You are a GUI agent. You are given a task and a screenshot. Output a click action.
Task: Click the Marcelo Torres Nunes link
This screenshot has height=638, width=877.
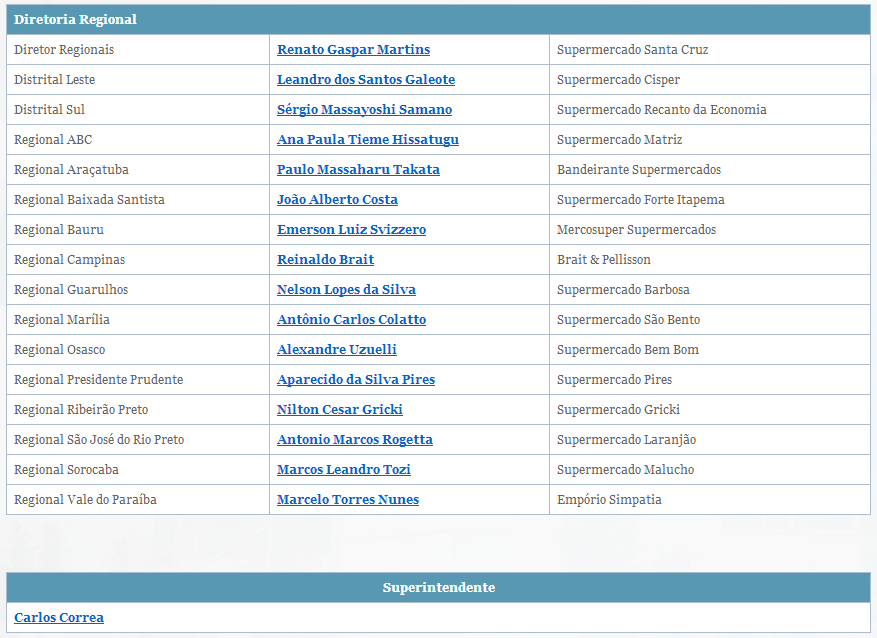click(348, 500)
